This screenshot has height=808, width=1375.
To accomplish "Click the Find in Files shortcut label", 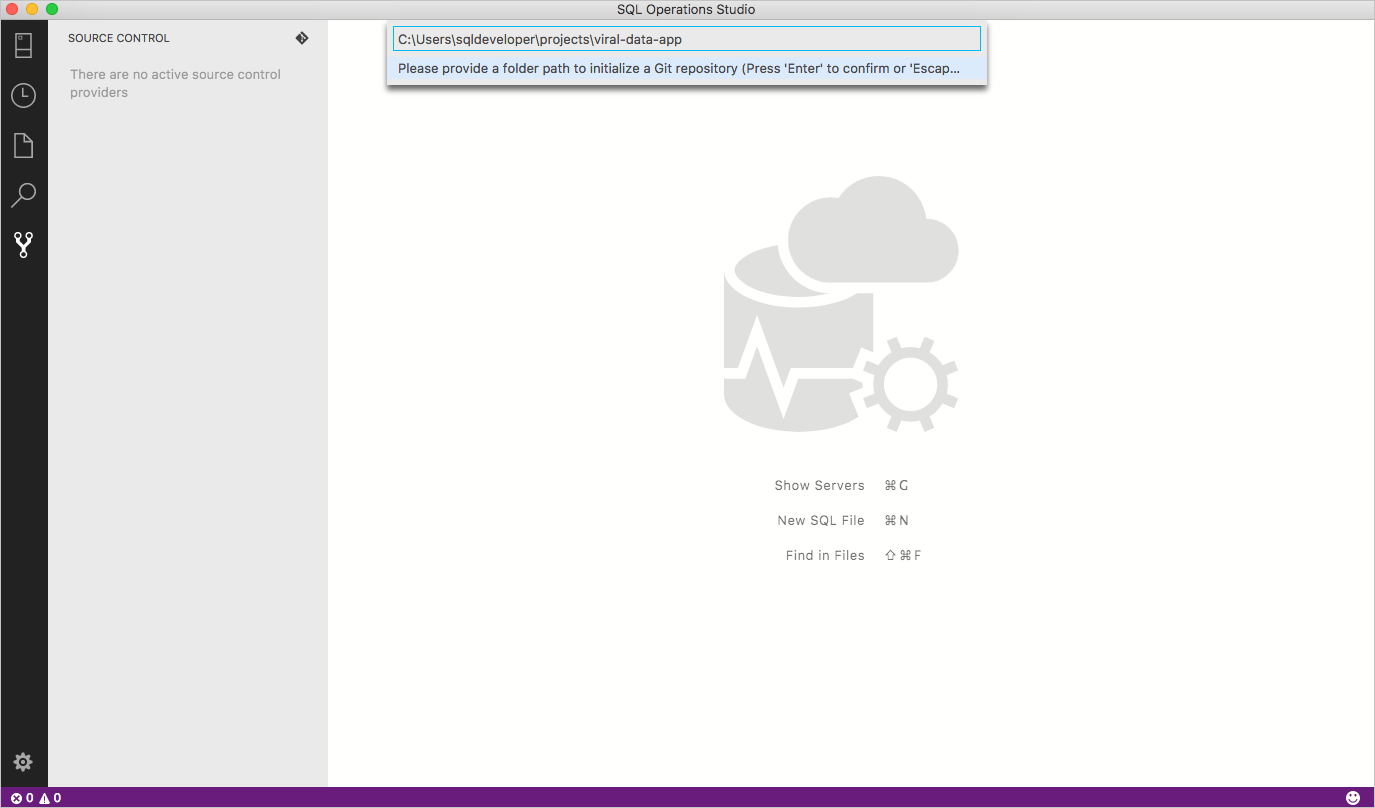I will (825, 555).
